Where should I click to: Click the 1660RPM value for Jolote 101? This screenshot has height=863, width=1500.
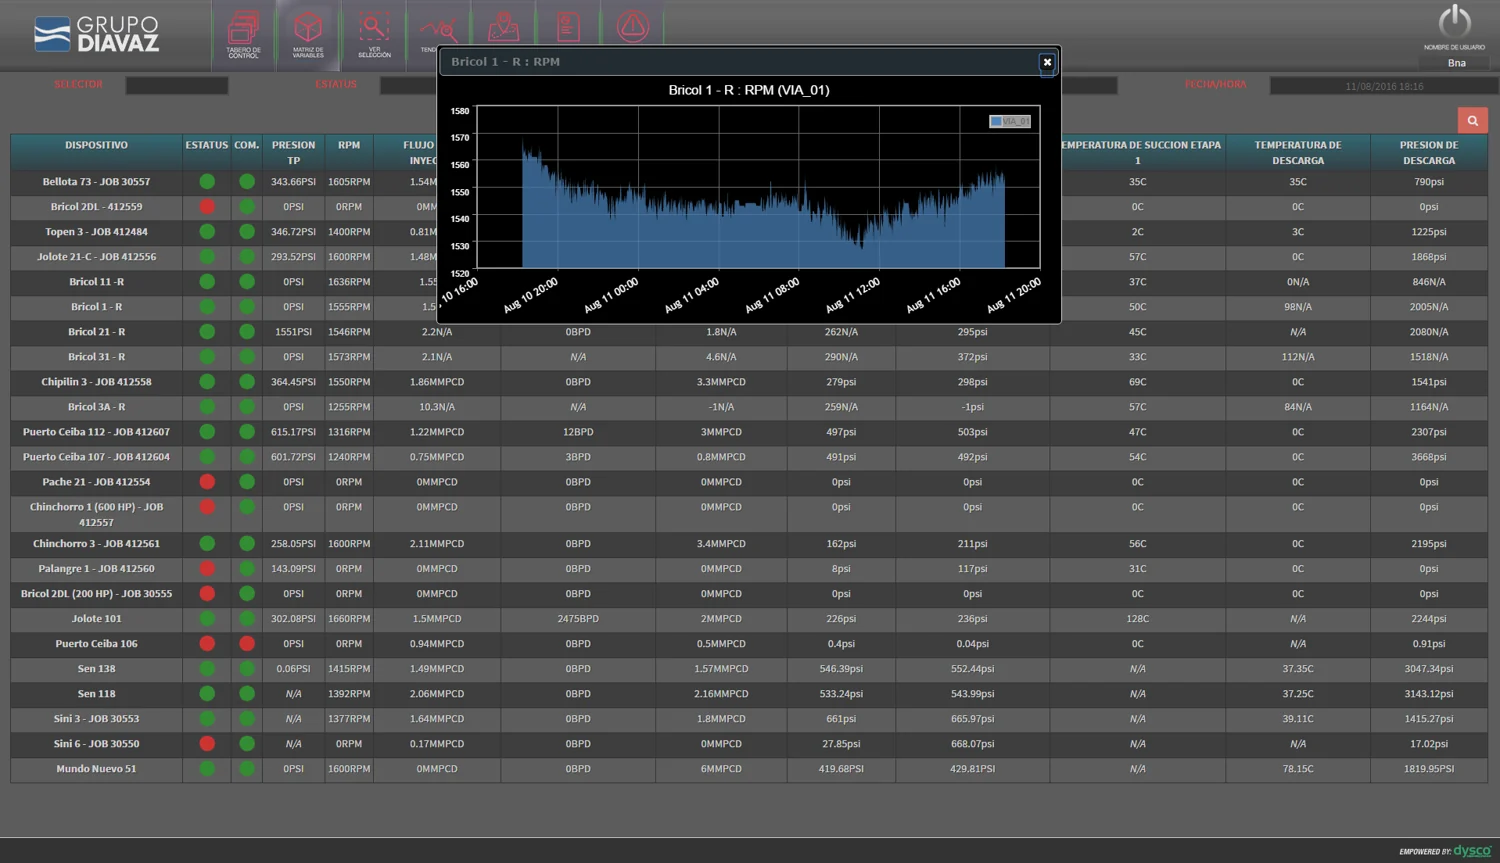point(349,619)
